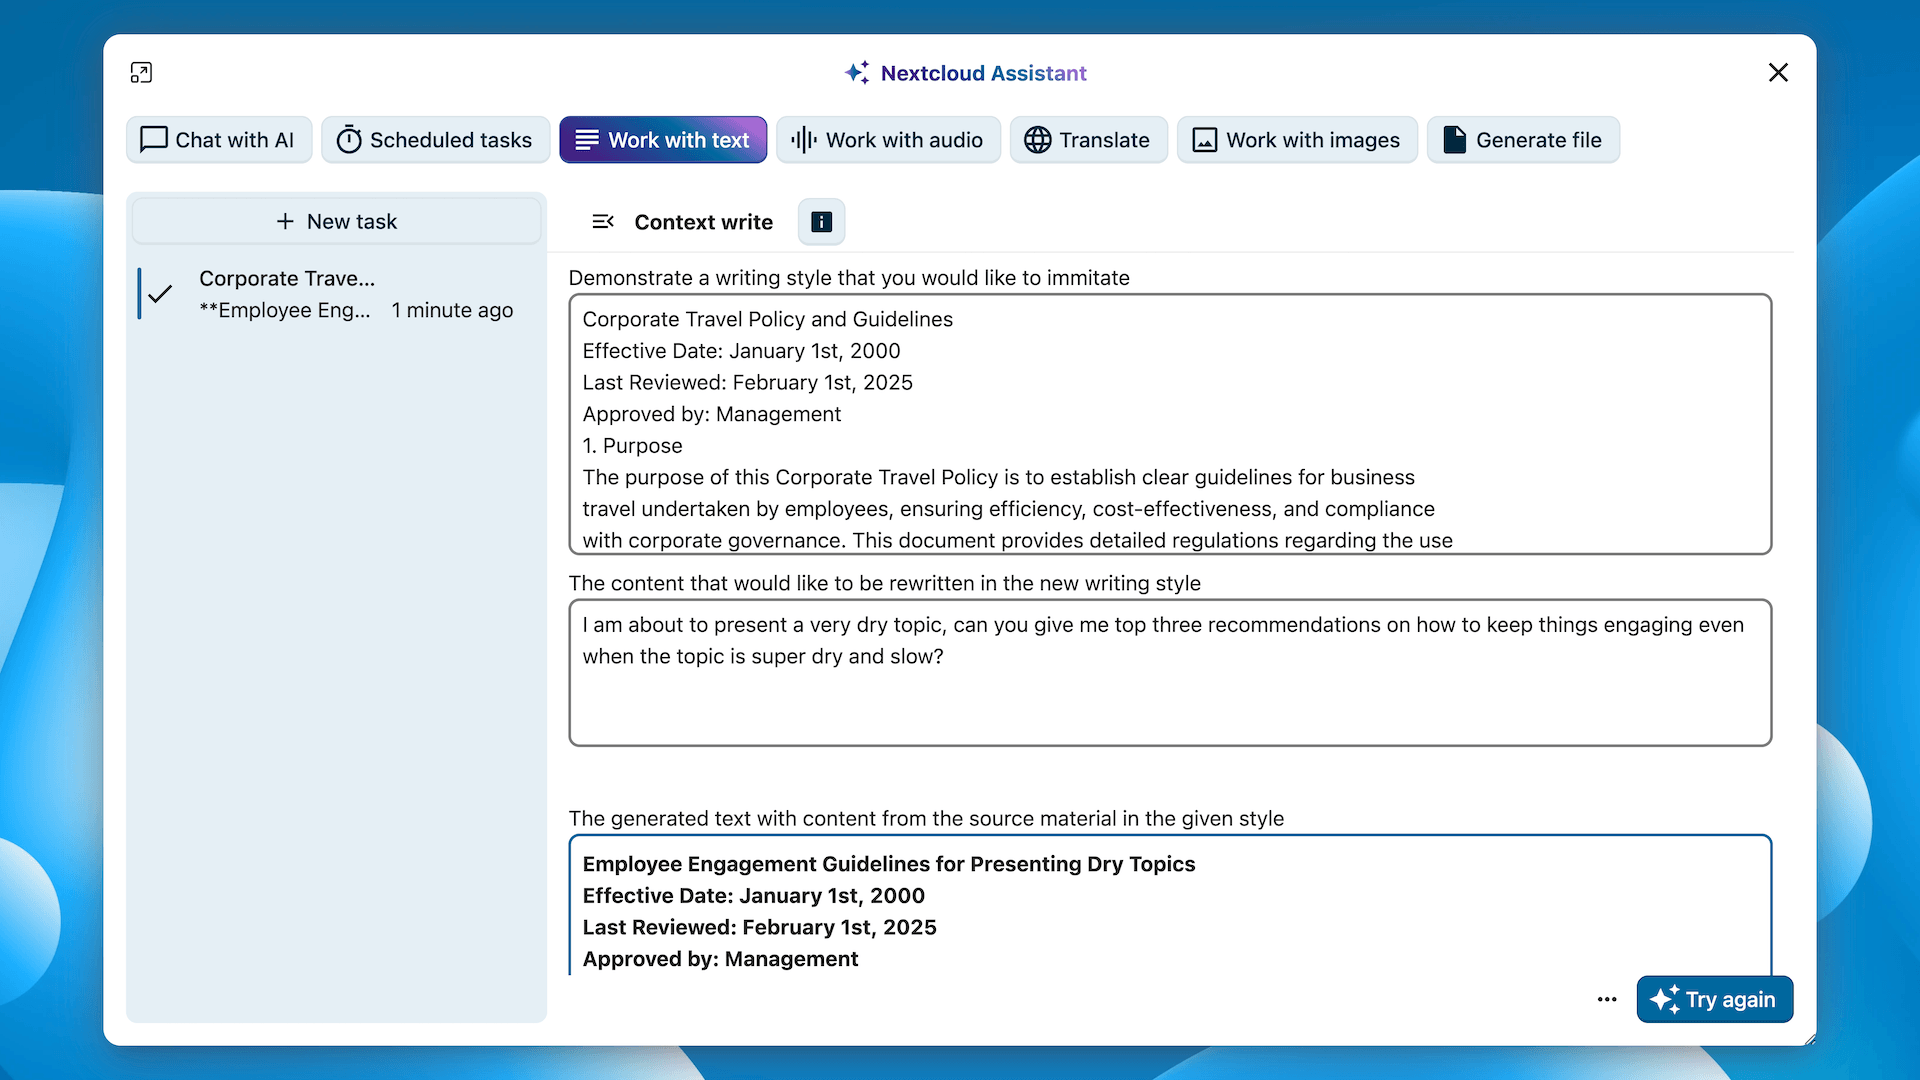Viewport: 1920px width, 1080px height.
Task: Open the Work with images tab
Action: click(1297, 140)
